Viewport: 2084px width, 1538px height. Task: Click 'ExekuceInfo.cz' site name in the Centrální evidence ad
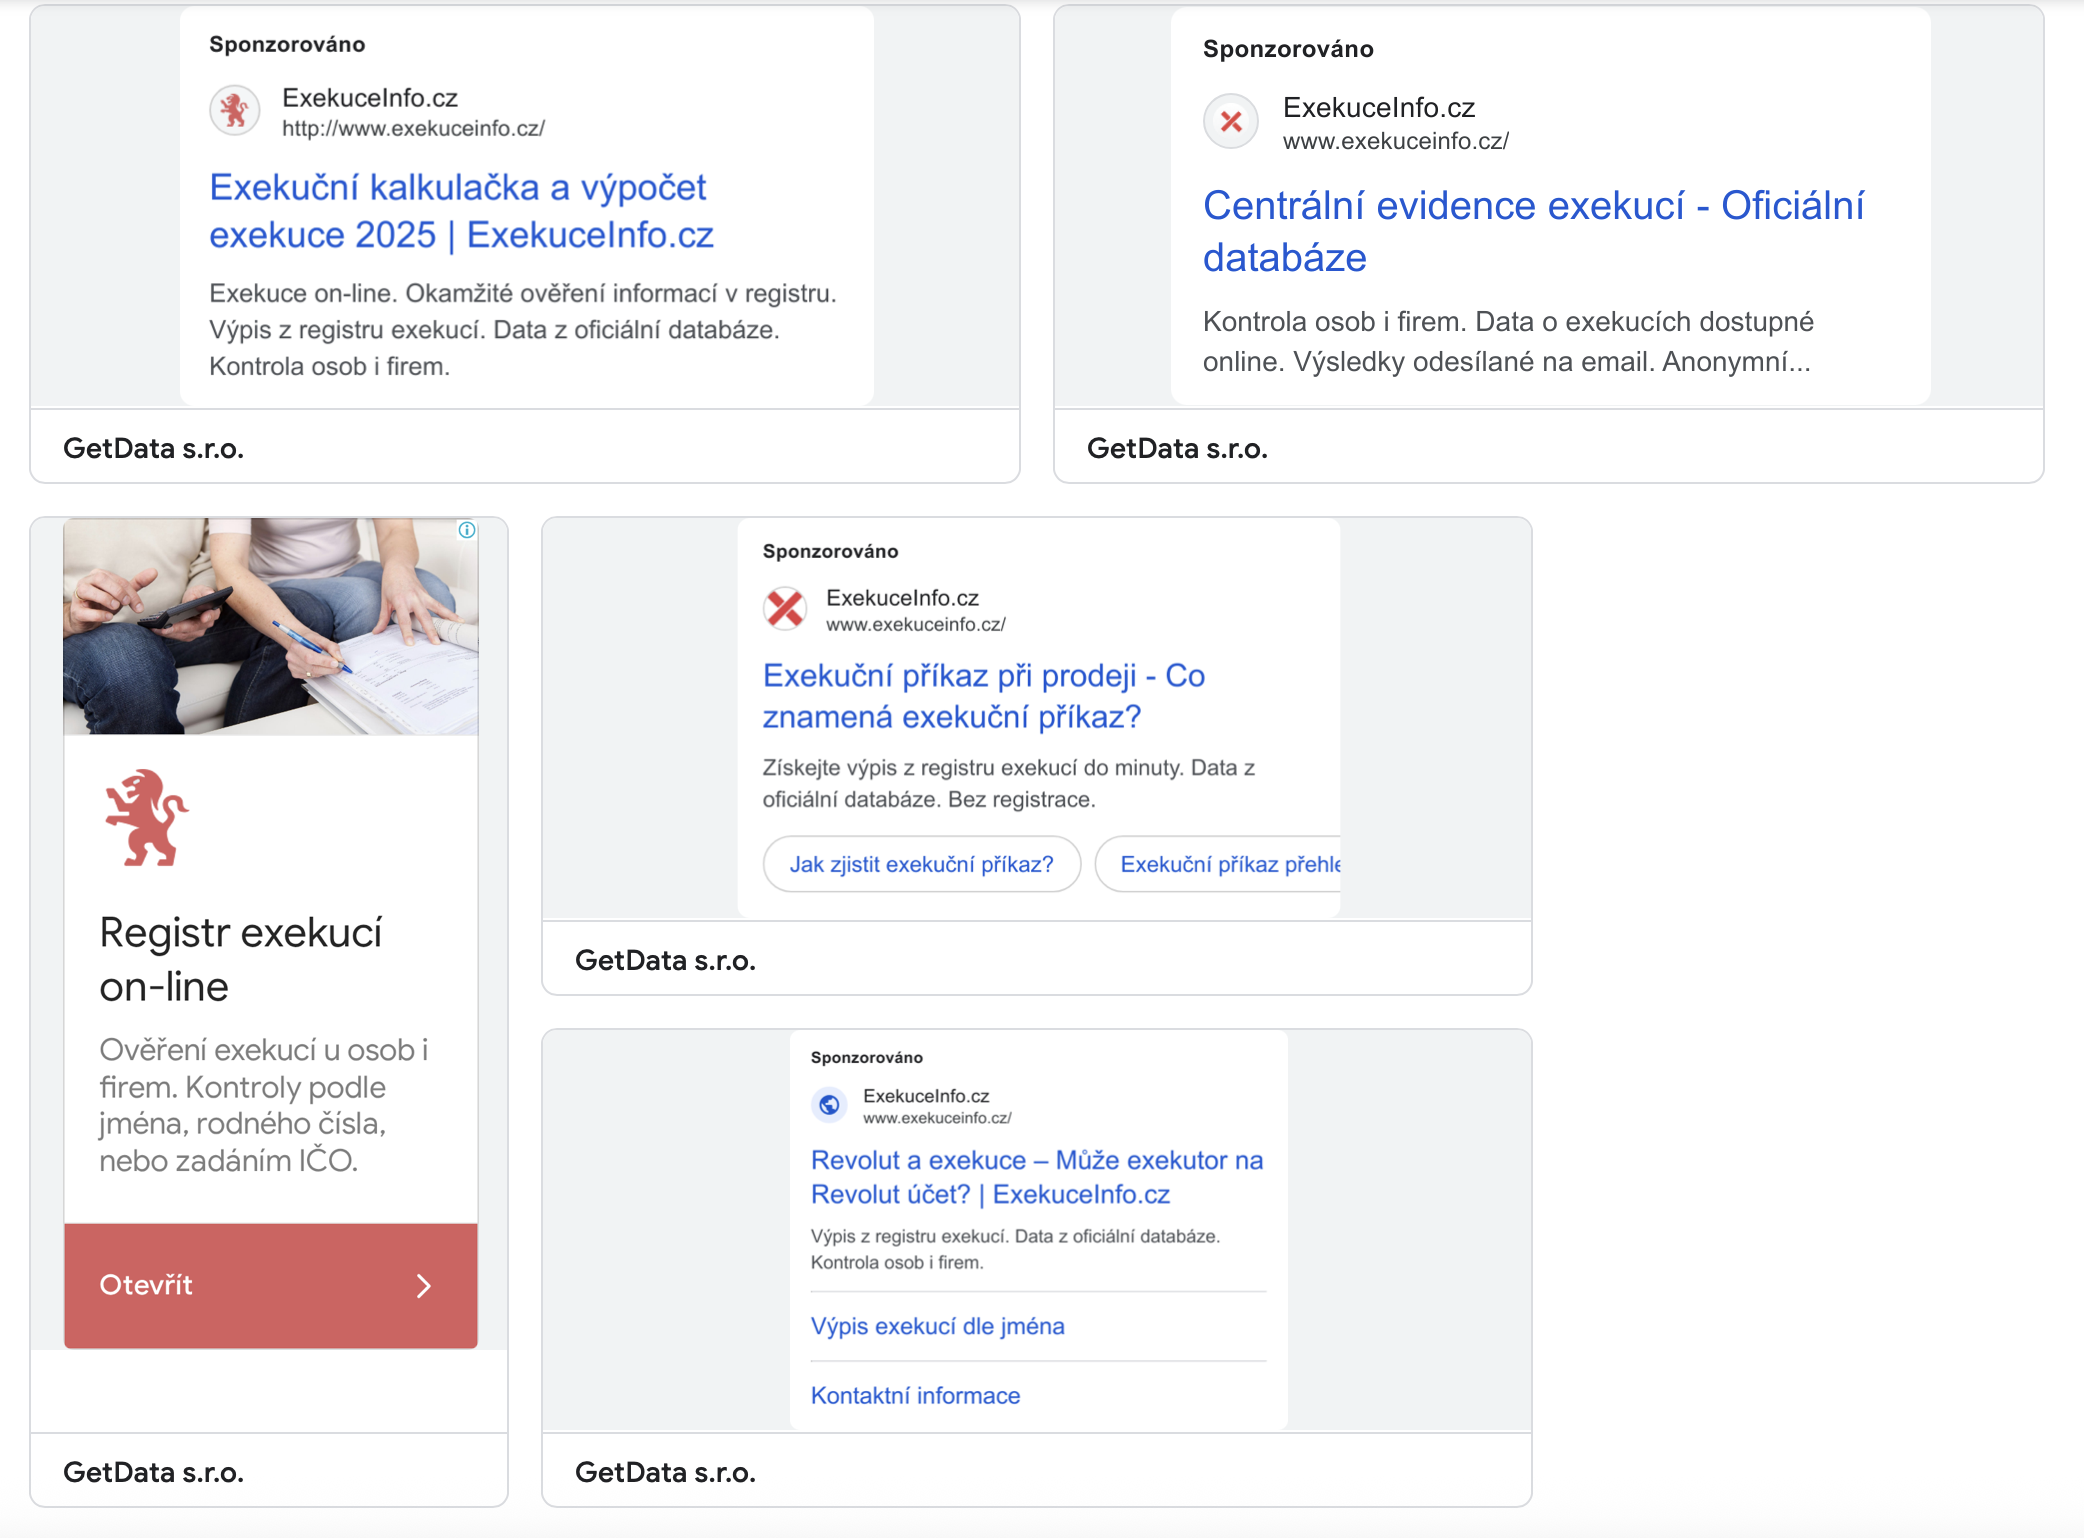1379,107
